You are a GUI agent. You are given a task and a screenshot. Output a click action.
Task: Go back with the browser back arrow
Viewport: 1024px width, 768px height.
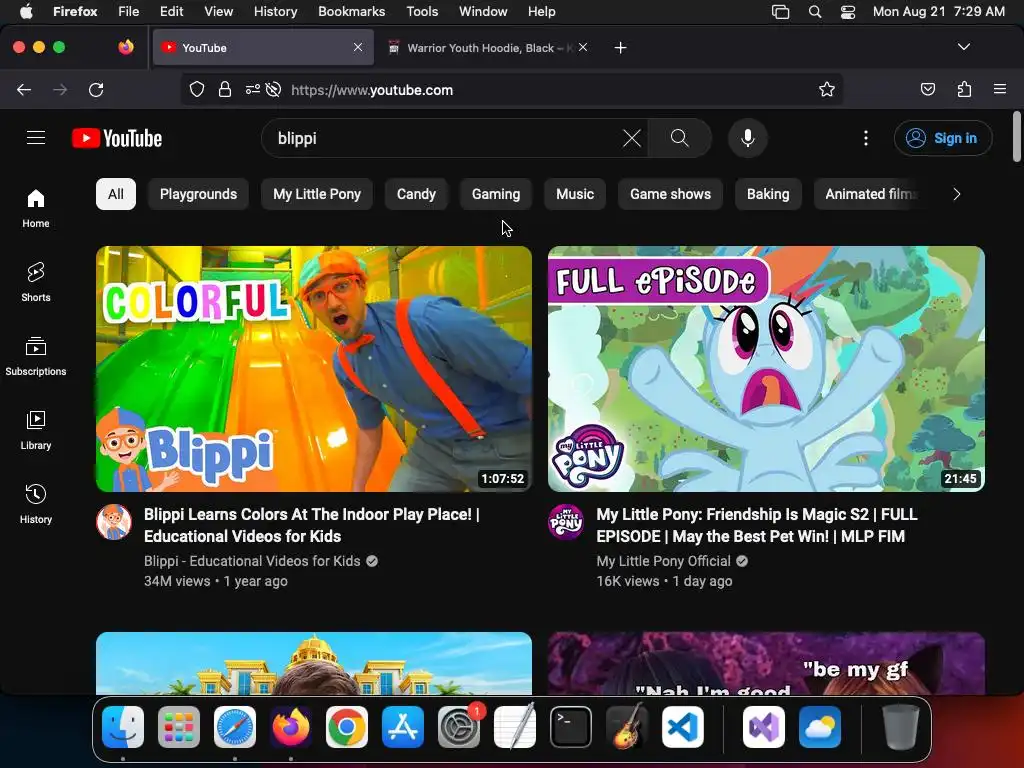24,89
